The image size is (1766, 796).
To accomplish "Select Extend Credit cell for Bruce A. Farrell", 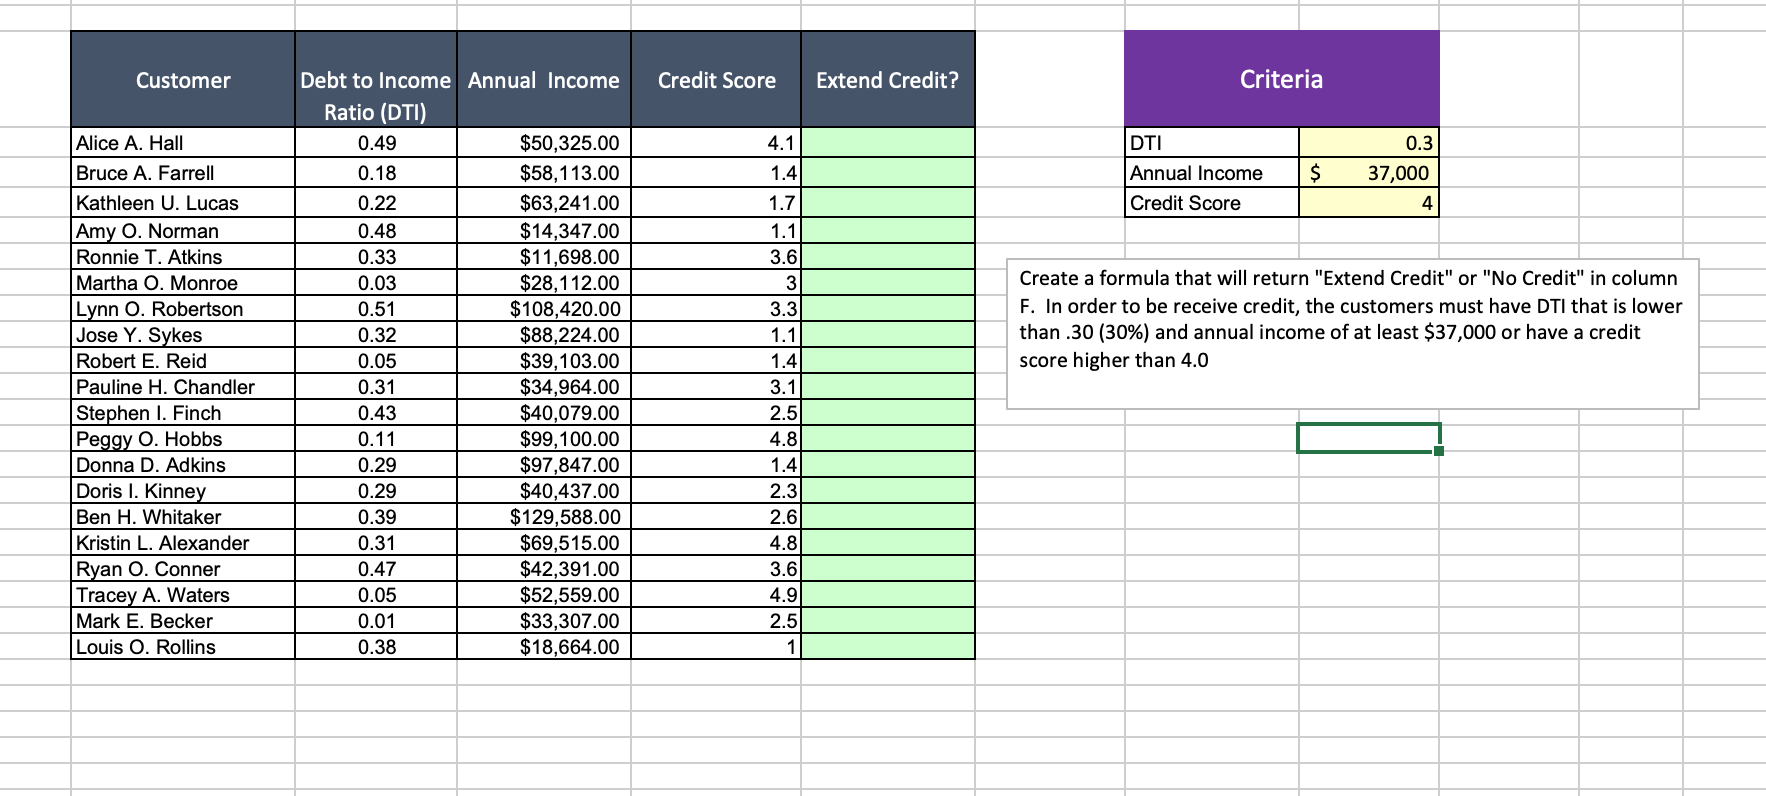I will (x=888, y=173).
